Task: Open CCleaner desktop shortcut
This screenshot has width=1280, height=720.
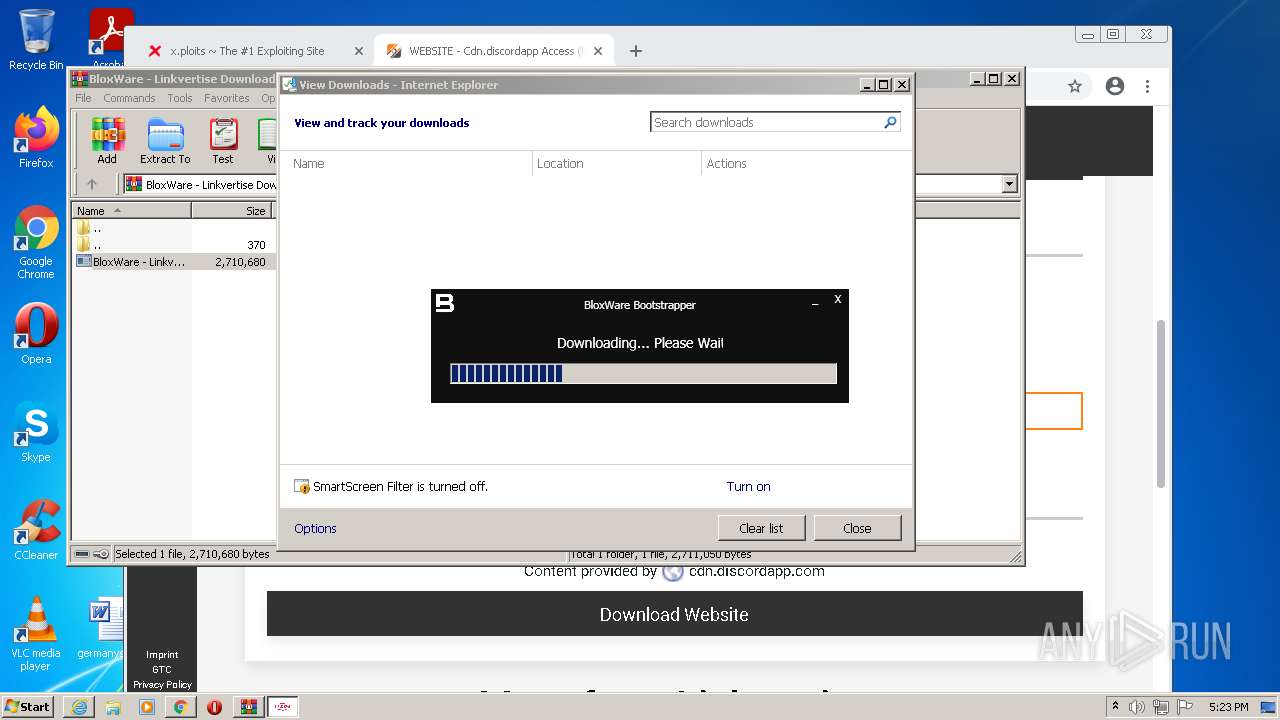Action: (36, 530)
